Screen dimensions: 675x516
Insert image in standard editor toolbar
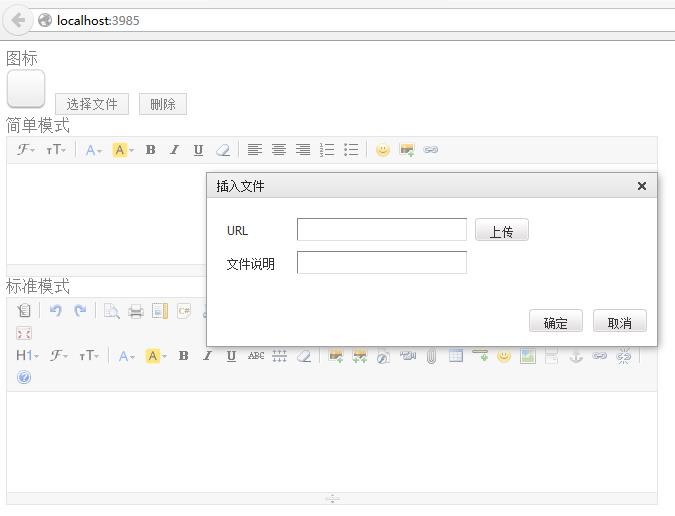(x=336, y=356)
